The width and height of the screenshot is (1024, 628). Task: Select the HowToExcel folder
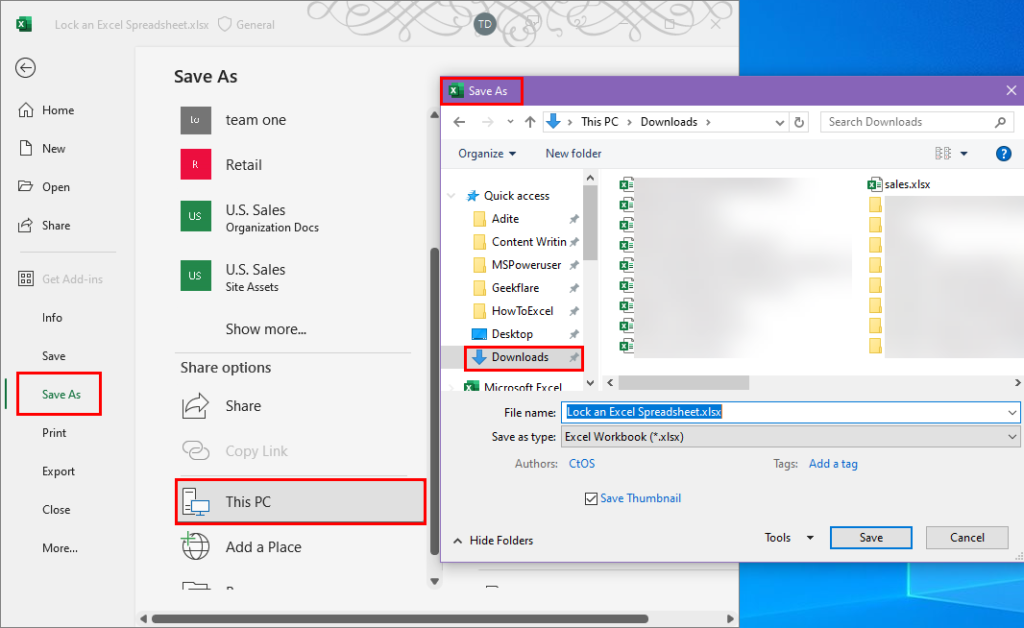point(522,311)
